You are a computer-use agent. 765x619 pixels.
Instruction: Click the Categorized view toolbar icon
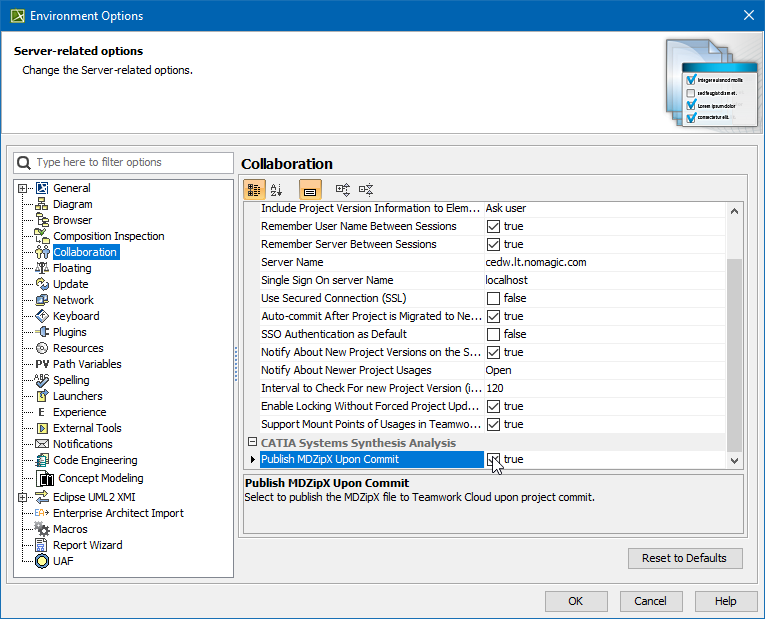click(x=254, y=189)
